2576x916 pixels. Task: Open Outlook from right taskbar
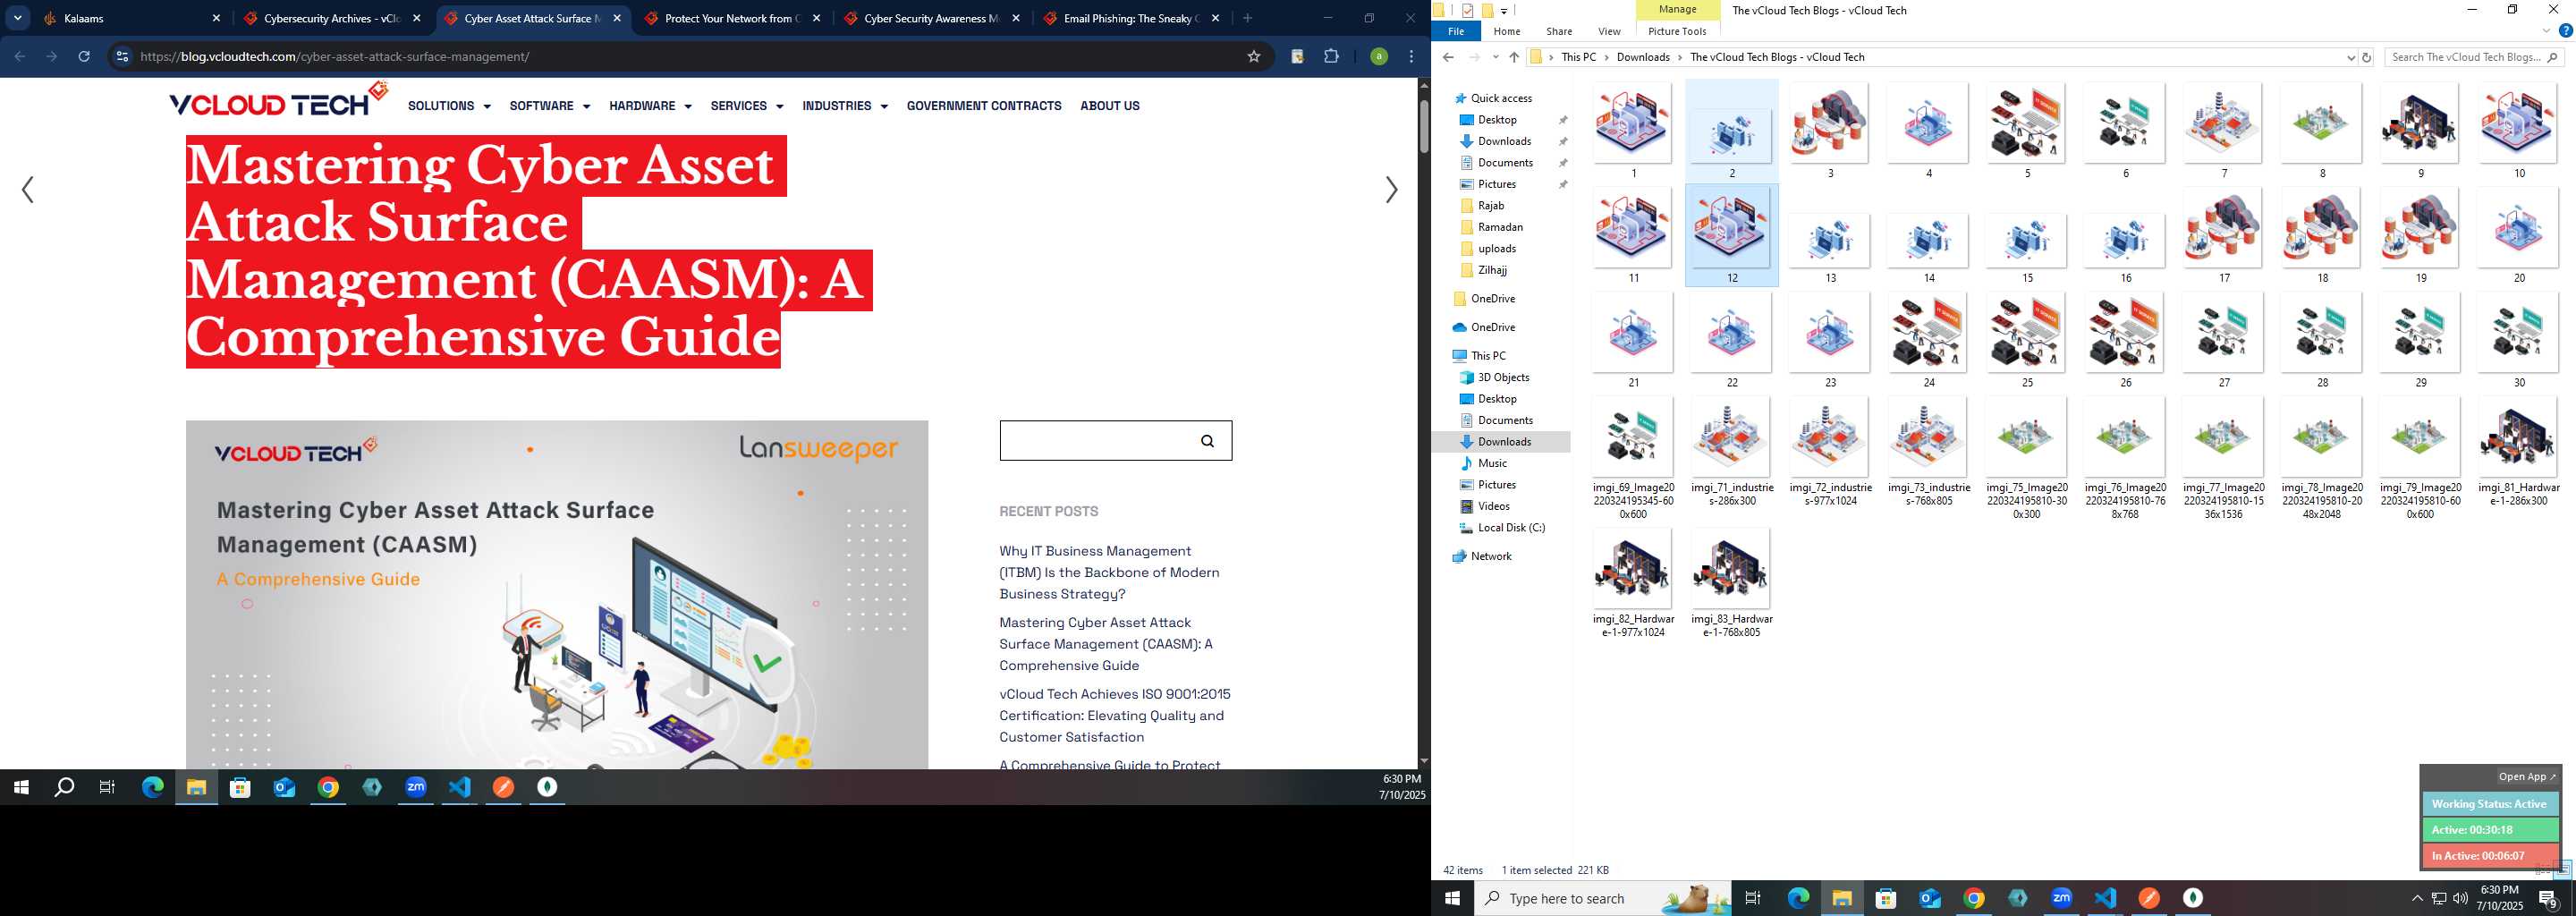click(x=1929, y=898)
